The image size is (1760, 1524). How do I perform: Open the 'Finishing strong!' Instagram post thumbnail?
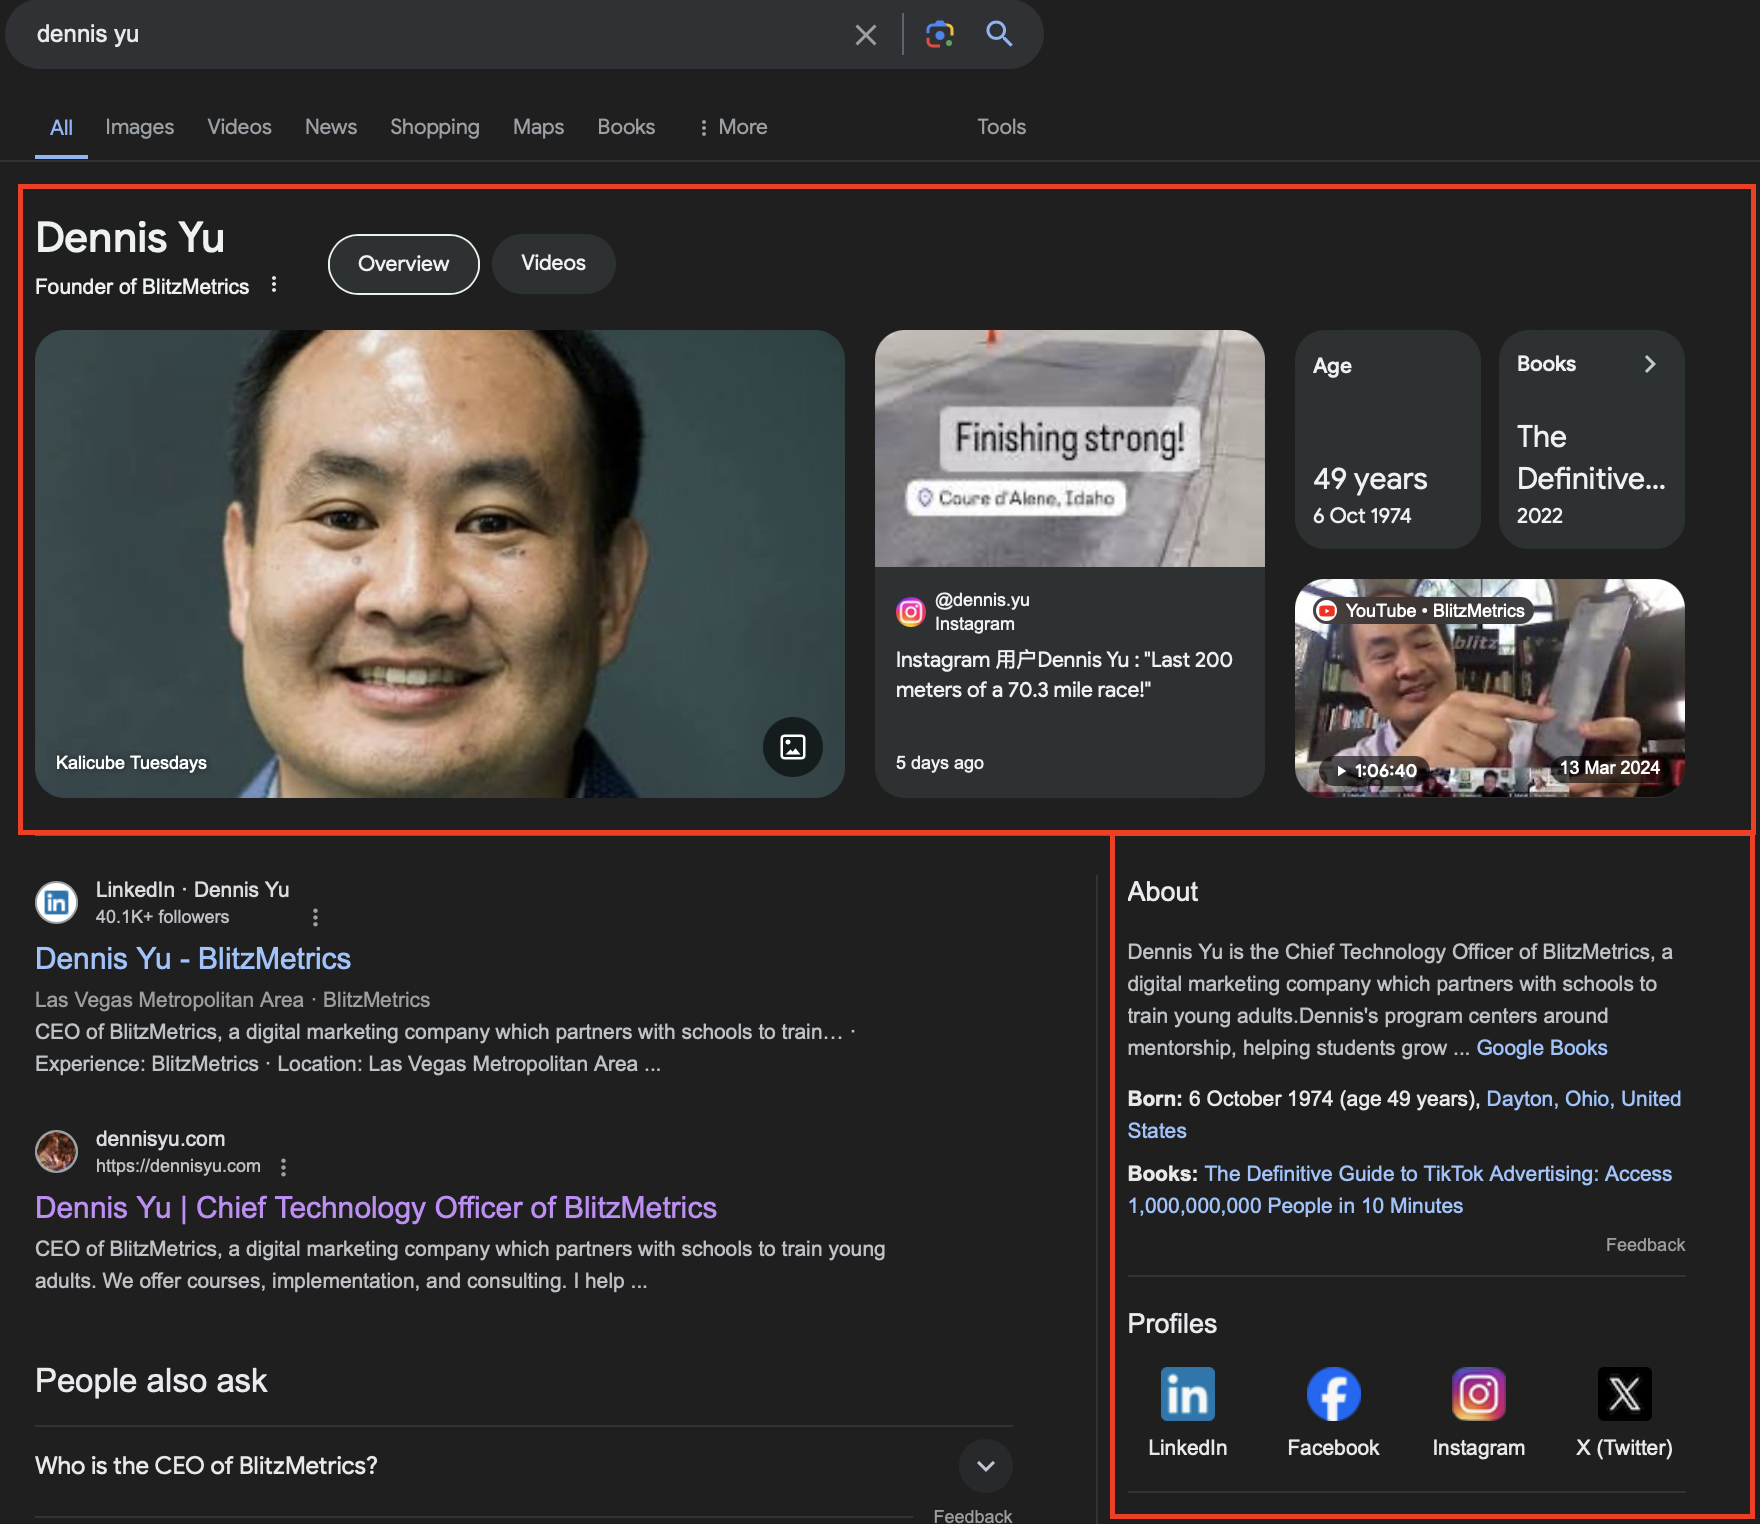[1069, 449]
